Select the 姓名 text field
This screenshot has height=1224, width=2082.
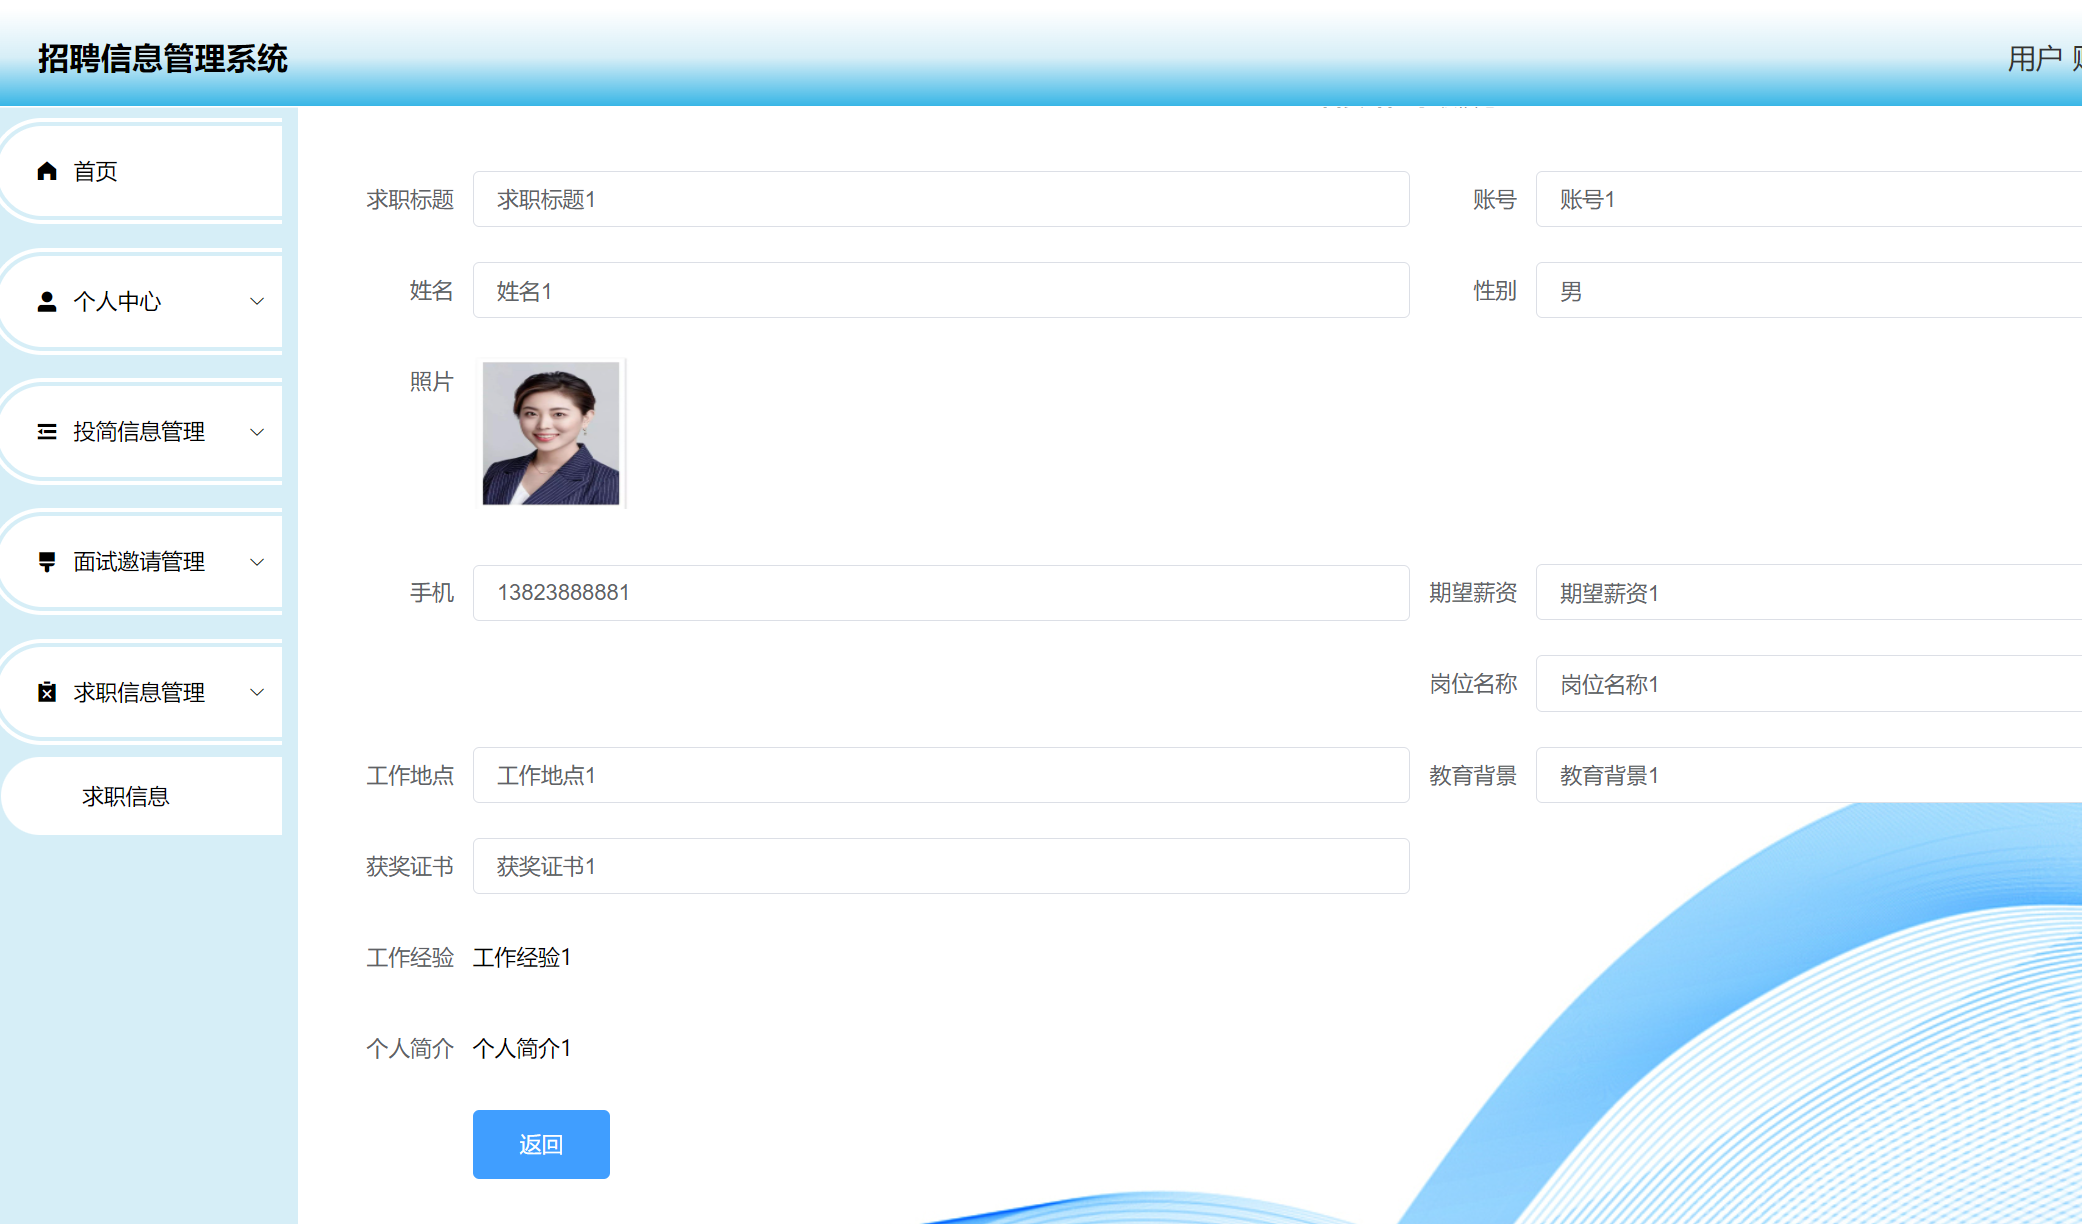(x=940, y=291)
